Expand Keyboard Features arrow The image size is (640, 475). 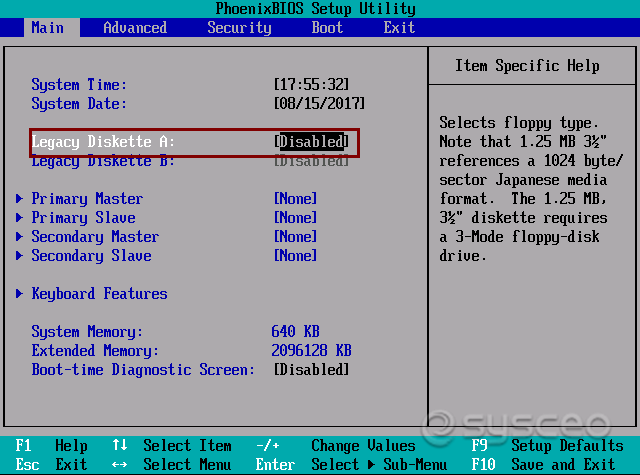(x=19, y=294)
